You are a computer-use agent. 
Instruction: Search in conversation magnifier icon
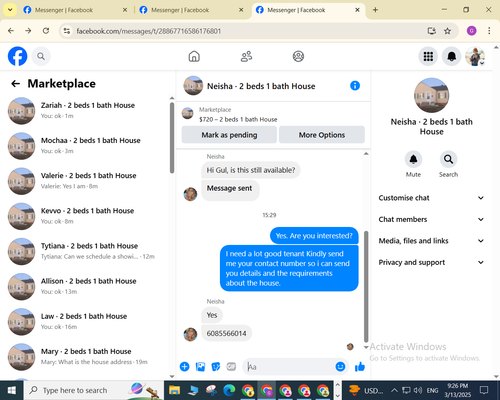(x=448, y=159)
